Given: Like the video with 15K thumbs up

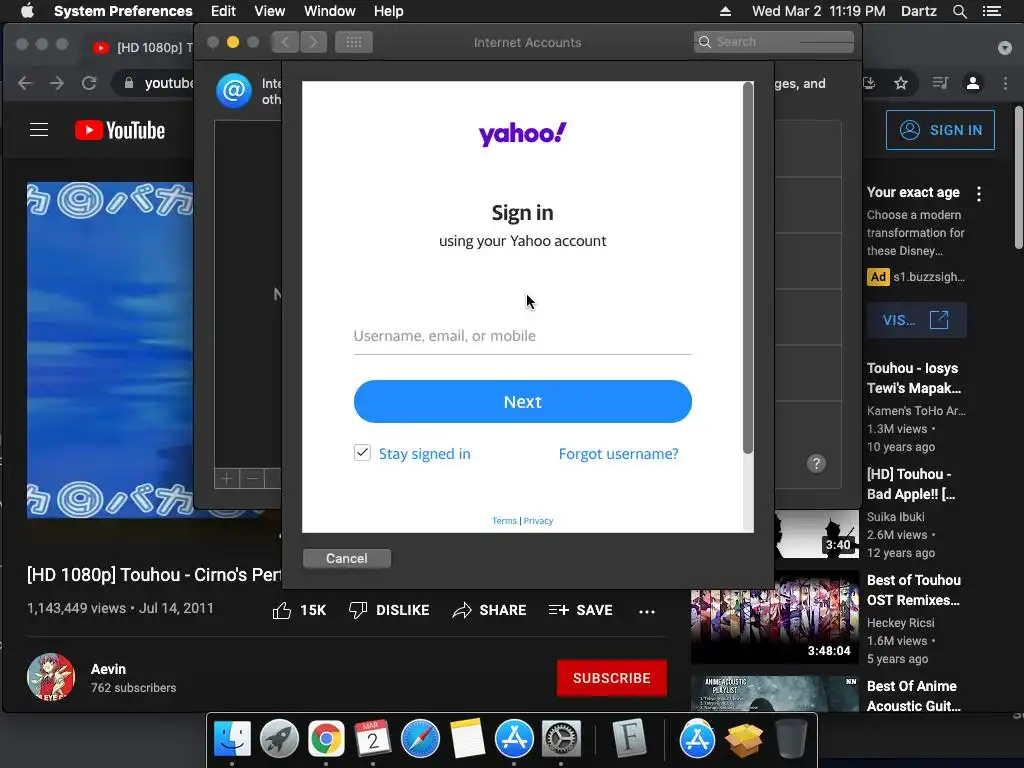Looking at the screenshot, I should coord(299,611).
